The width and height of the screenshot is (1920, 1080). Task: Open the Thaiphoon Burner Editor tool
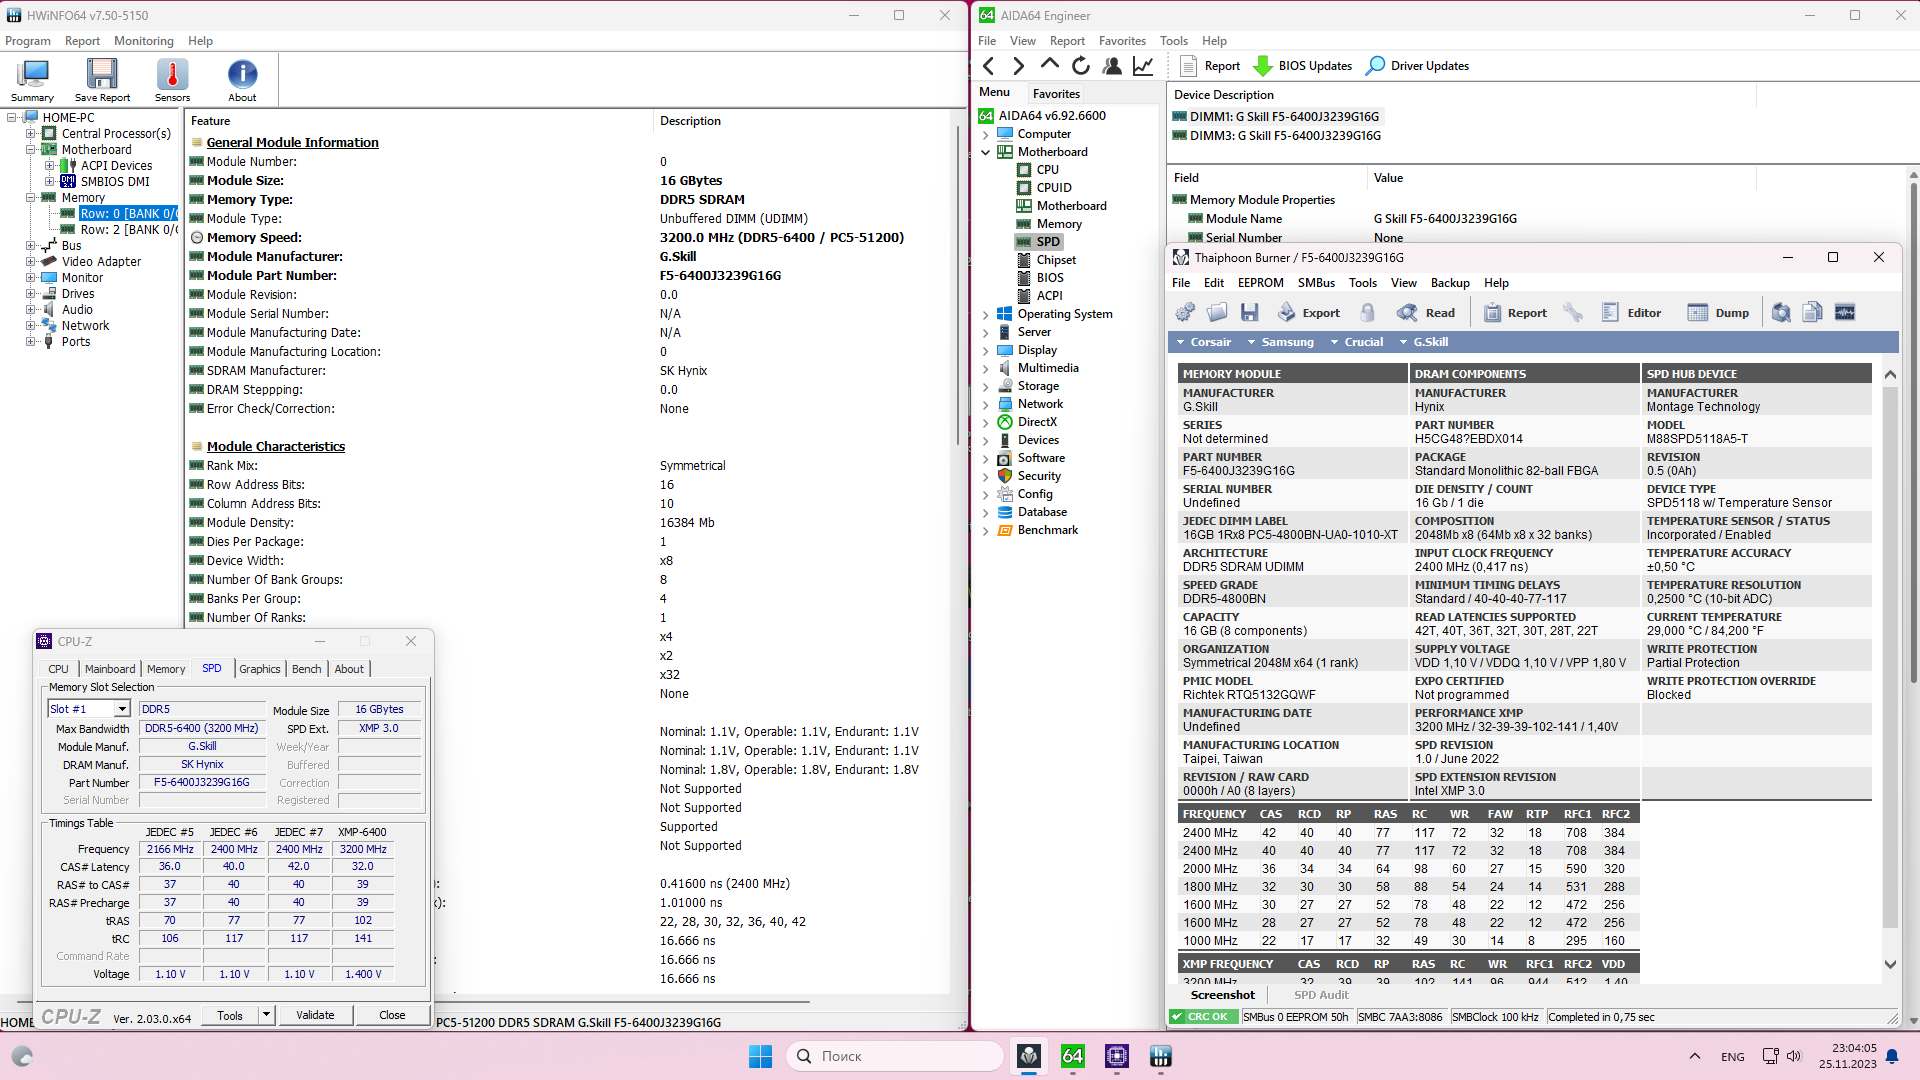[x=1631, y=313]
